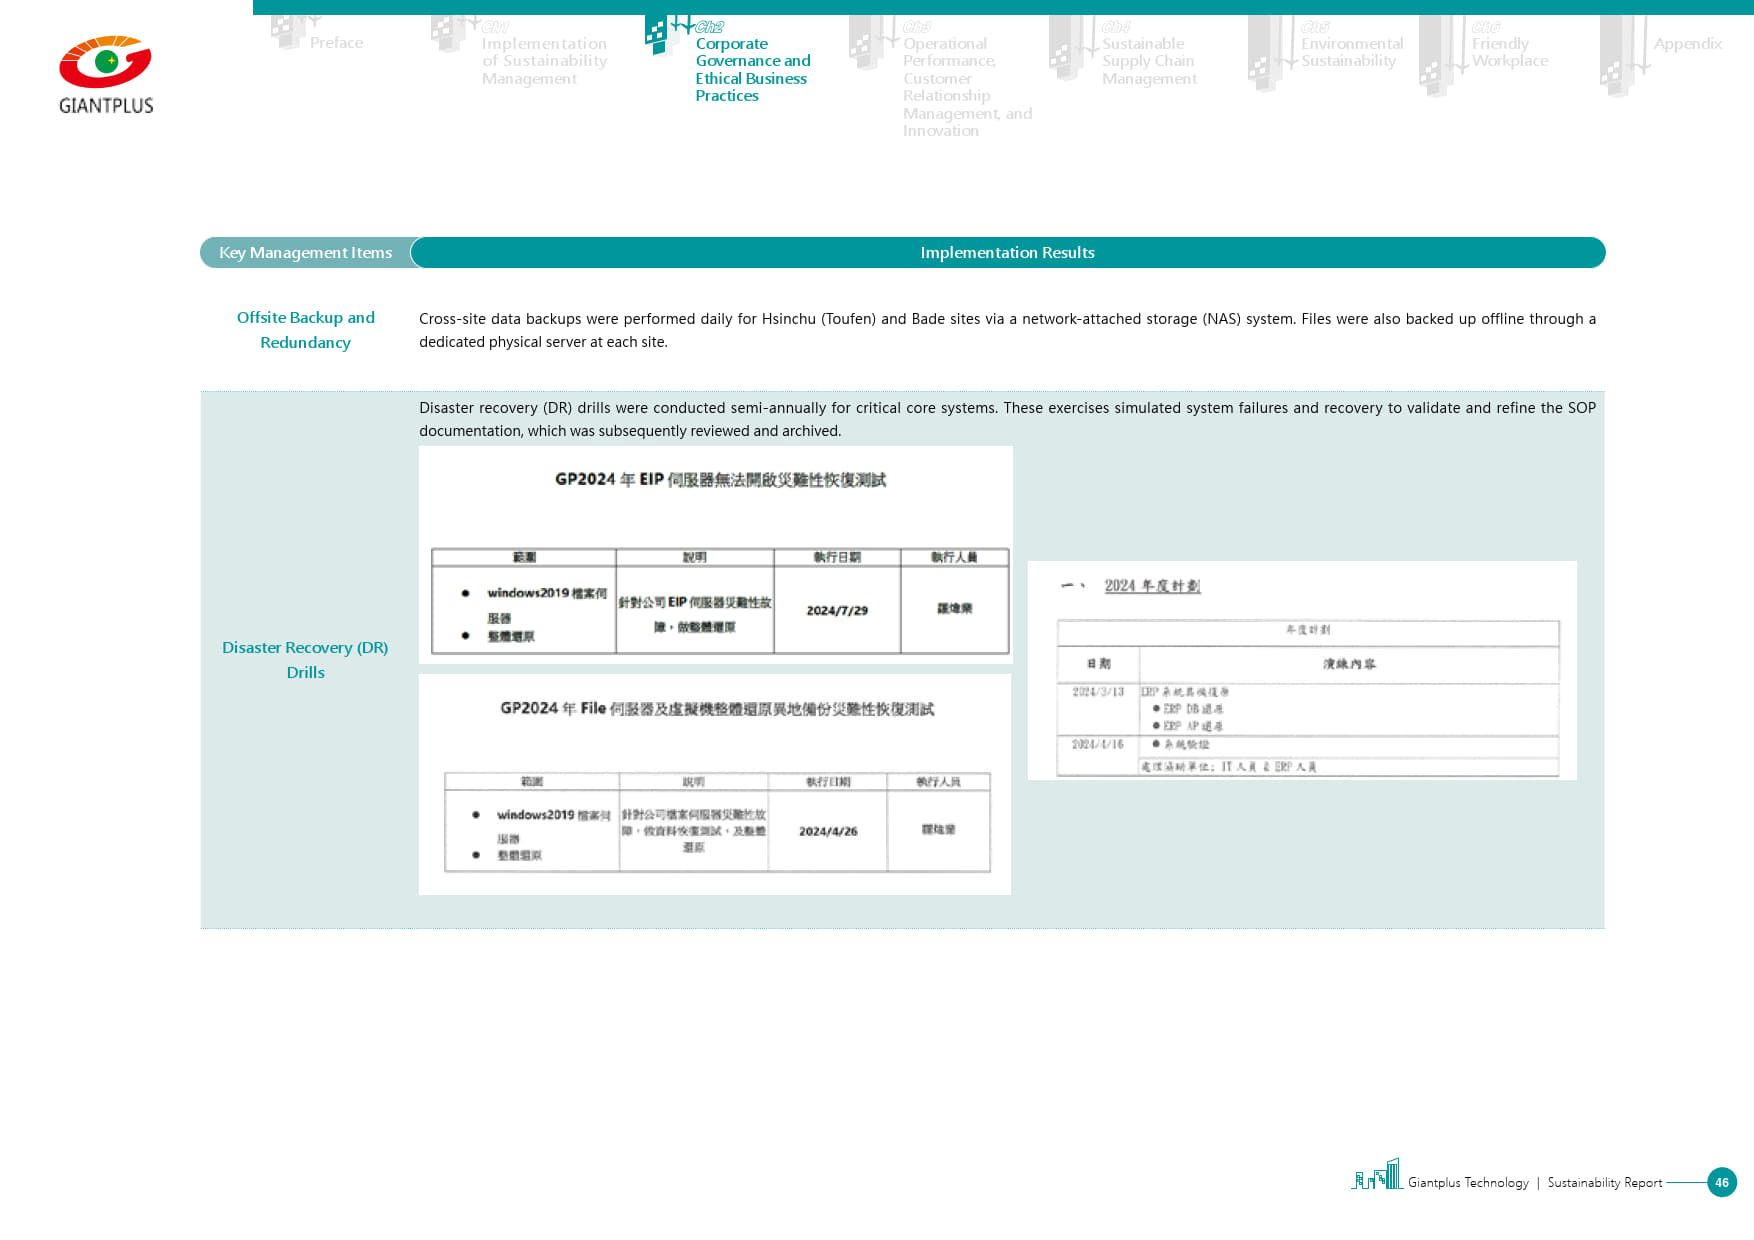Screen dimensions: 1754x1240
Task: Open Corporate Governance and Ethical Business Practices
Action: point(752,70)
